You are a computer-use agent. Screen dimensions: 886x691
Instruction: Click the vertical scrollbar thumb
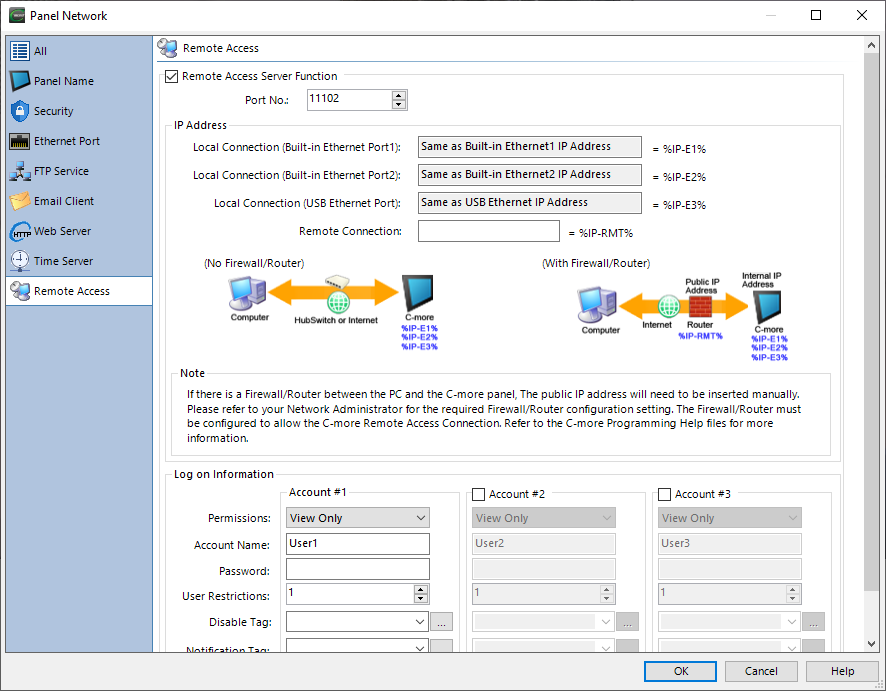[x=871, y=322]
